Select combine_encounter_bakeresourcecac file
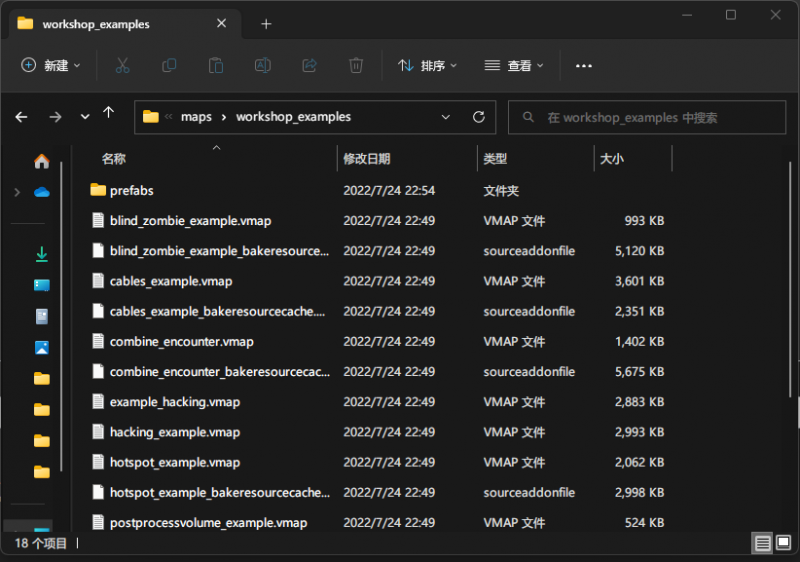Image resolution: width=800 pixels, height=562 pixels. pyautogui.click(x=220, y=372)
